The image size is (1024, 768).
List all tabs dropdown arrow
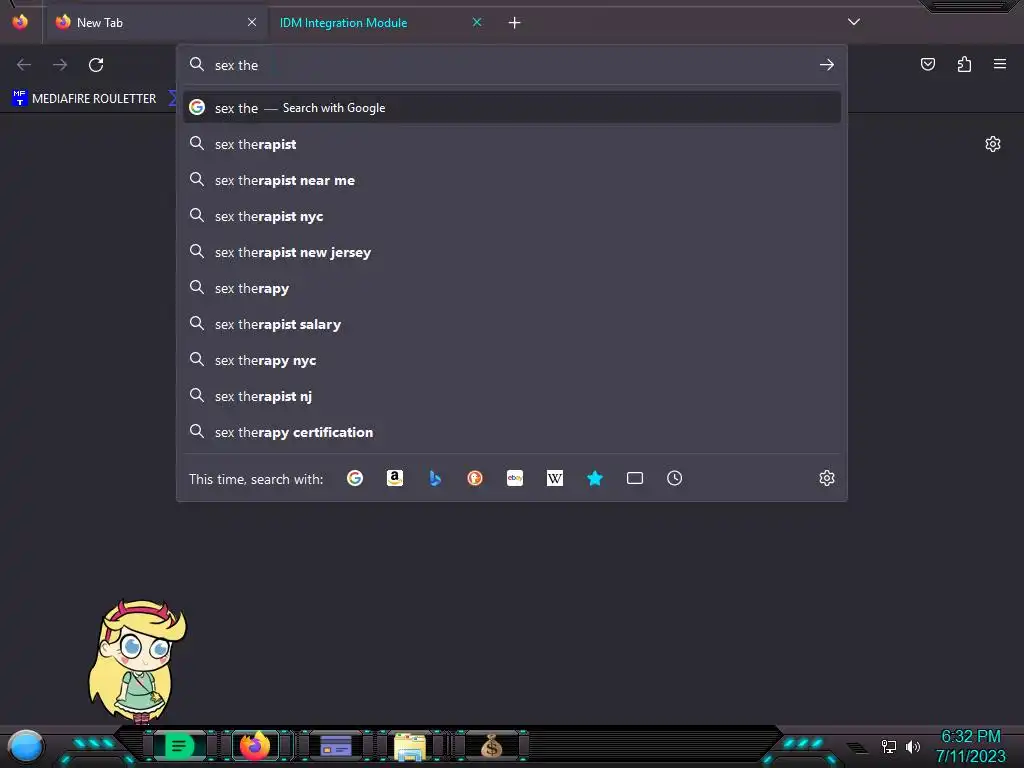(x=854, y=22)
